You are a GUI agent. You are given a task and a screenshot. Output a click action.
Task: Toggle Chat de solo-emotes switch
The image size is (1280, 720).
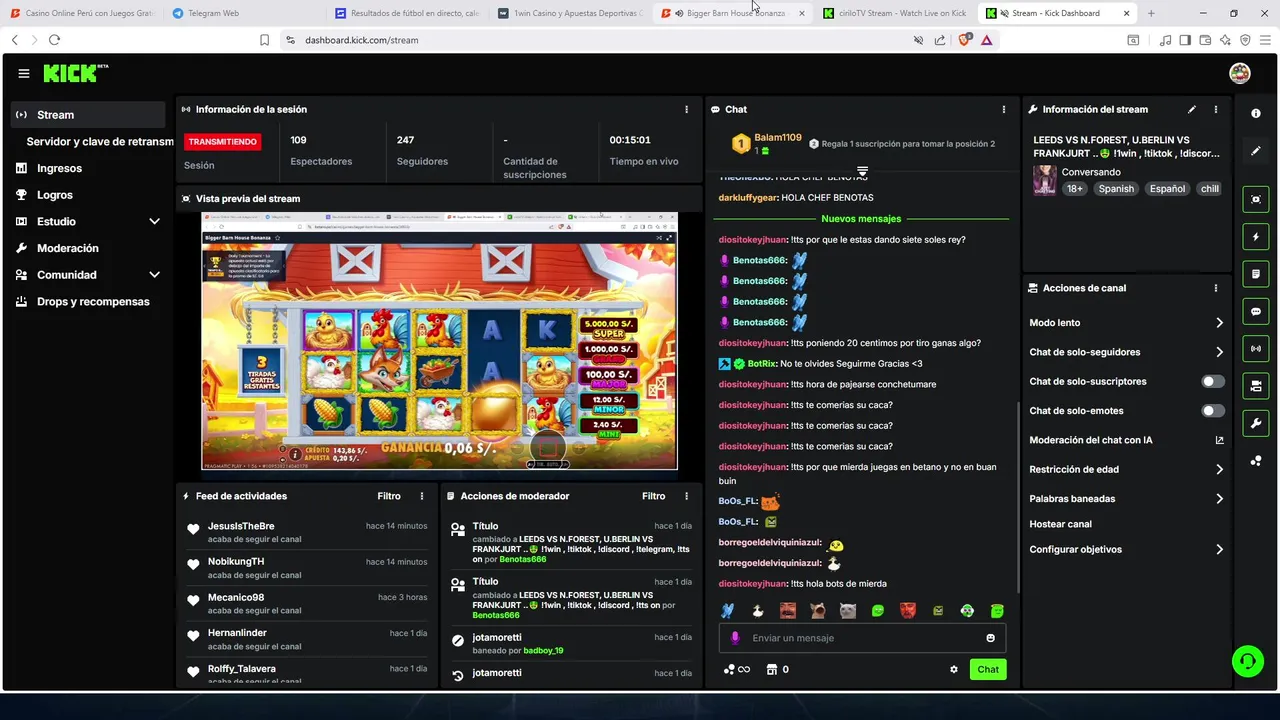coord(1212,411)
